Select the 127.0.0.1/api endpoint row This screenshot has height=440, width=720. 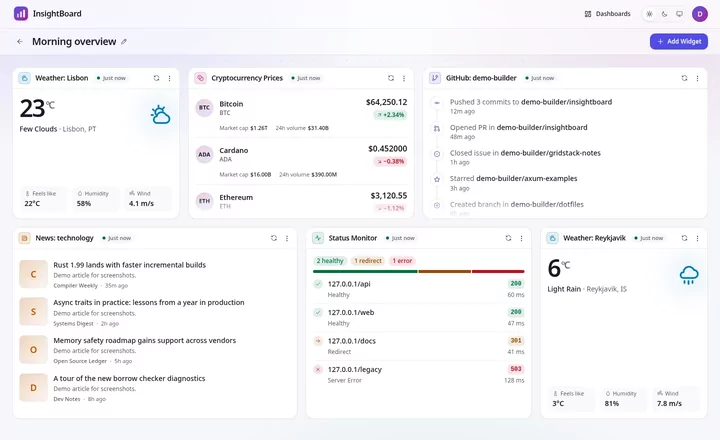tap(418, 289)
